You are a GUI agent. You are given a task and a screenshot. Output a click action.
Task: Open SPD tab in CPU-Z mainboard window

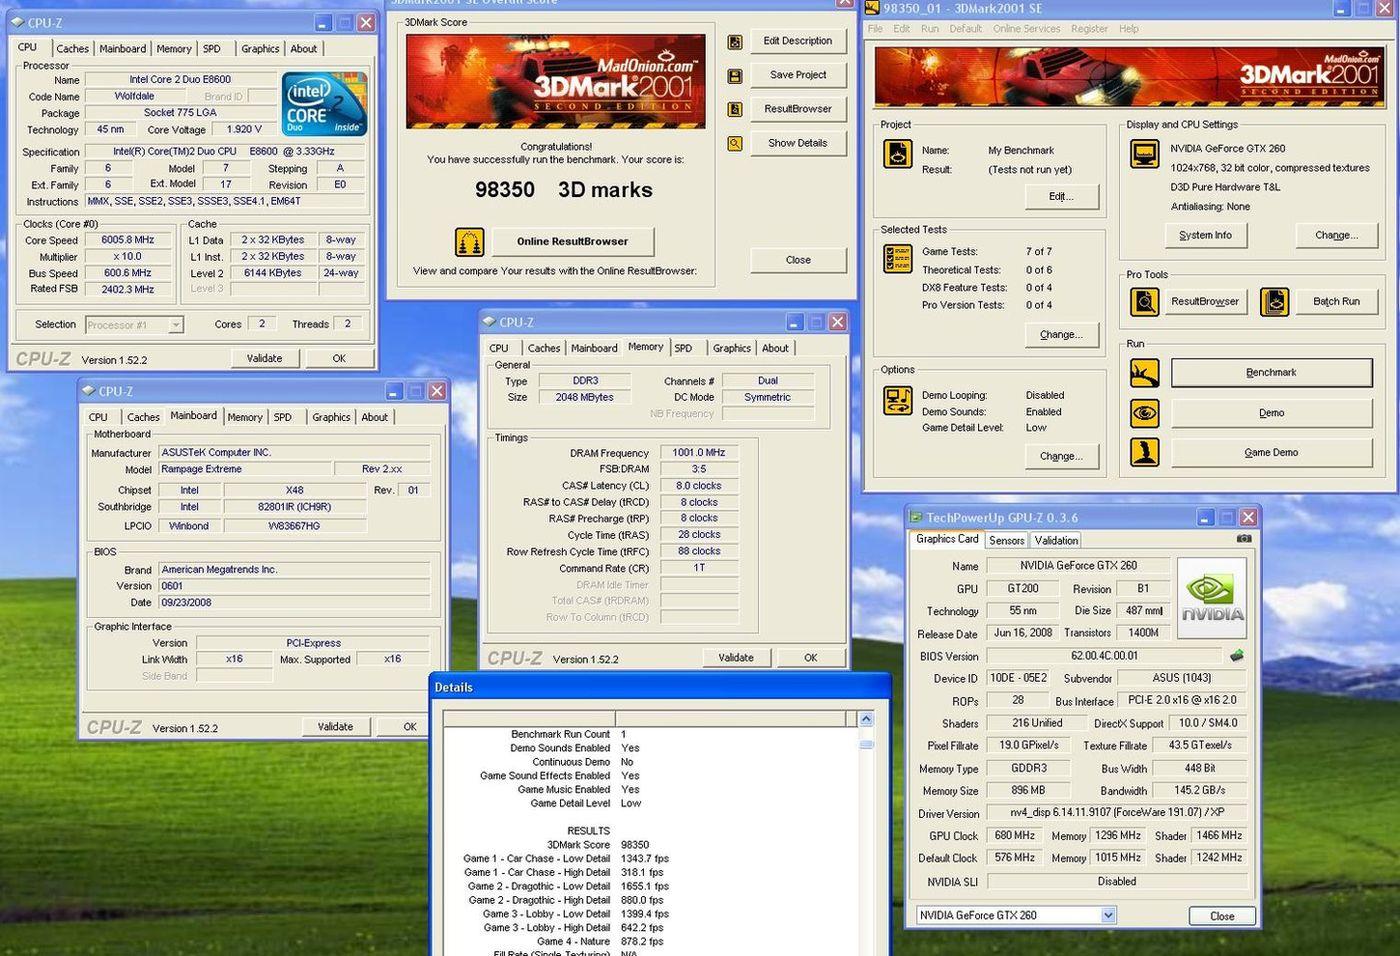coord(283,417)
